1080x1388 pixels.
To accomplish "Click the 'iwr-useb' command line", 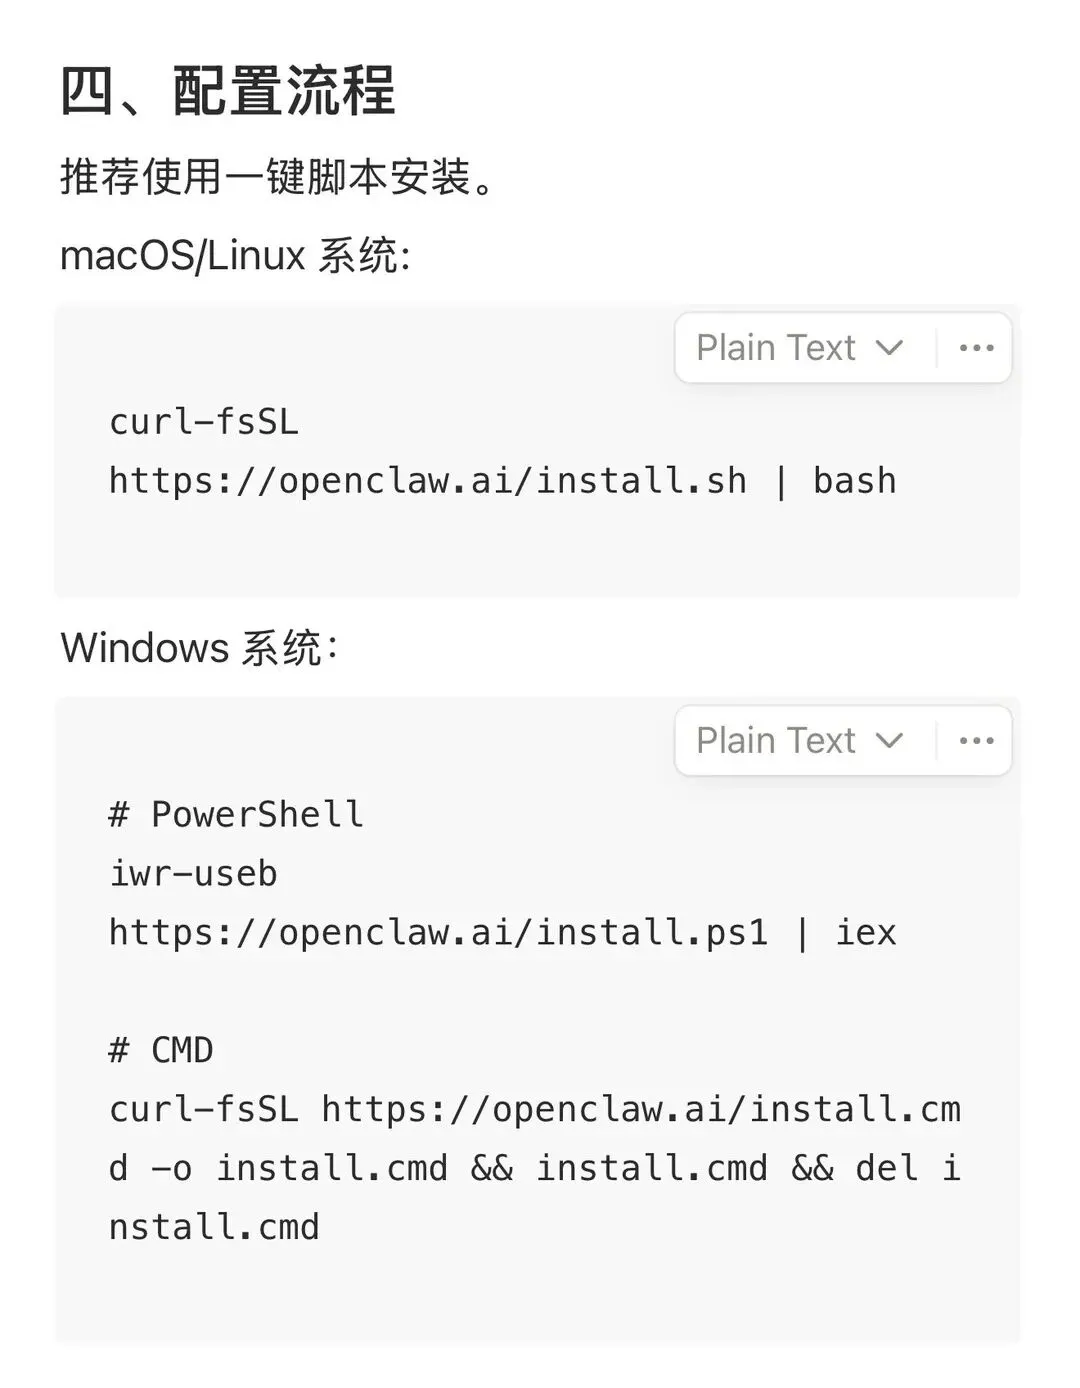I will [193, 874].
